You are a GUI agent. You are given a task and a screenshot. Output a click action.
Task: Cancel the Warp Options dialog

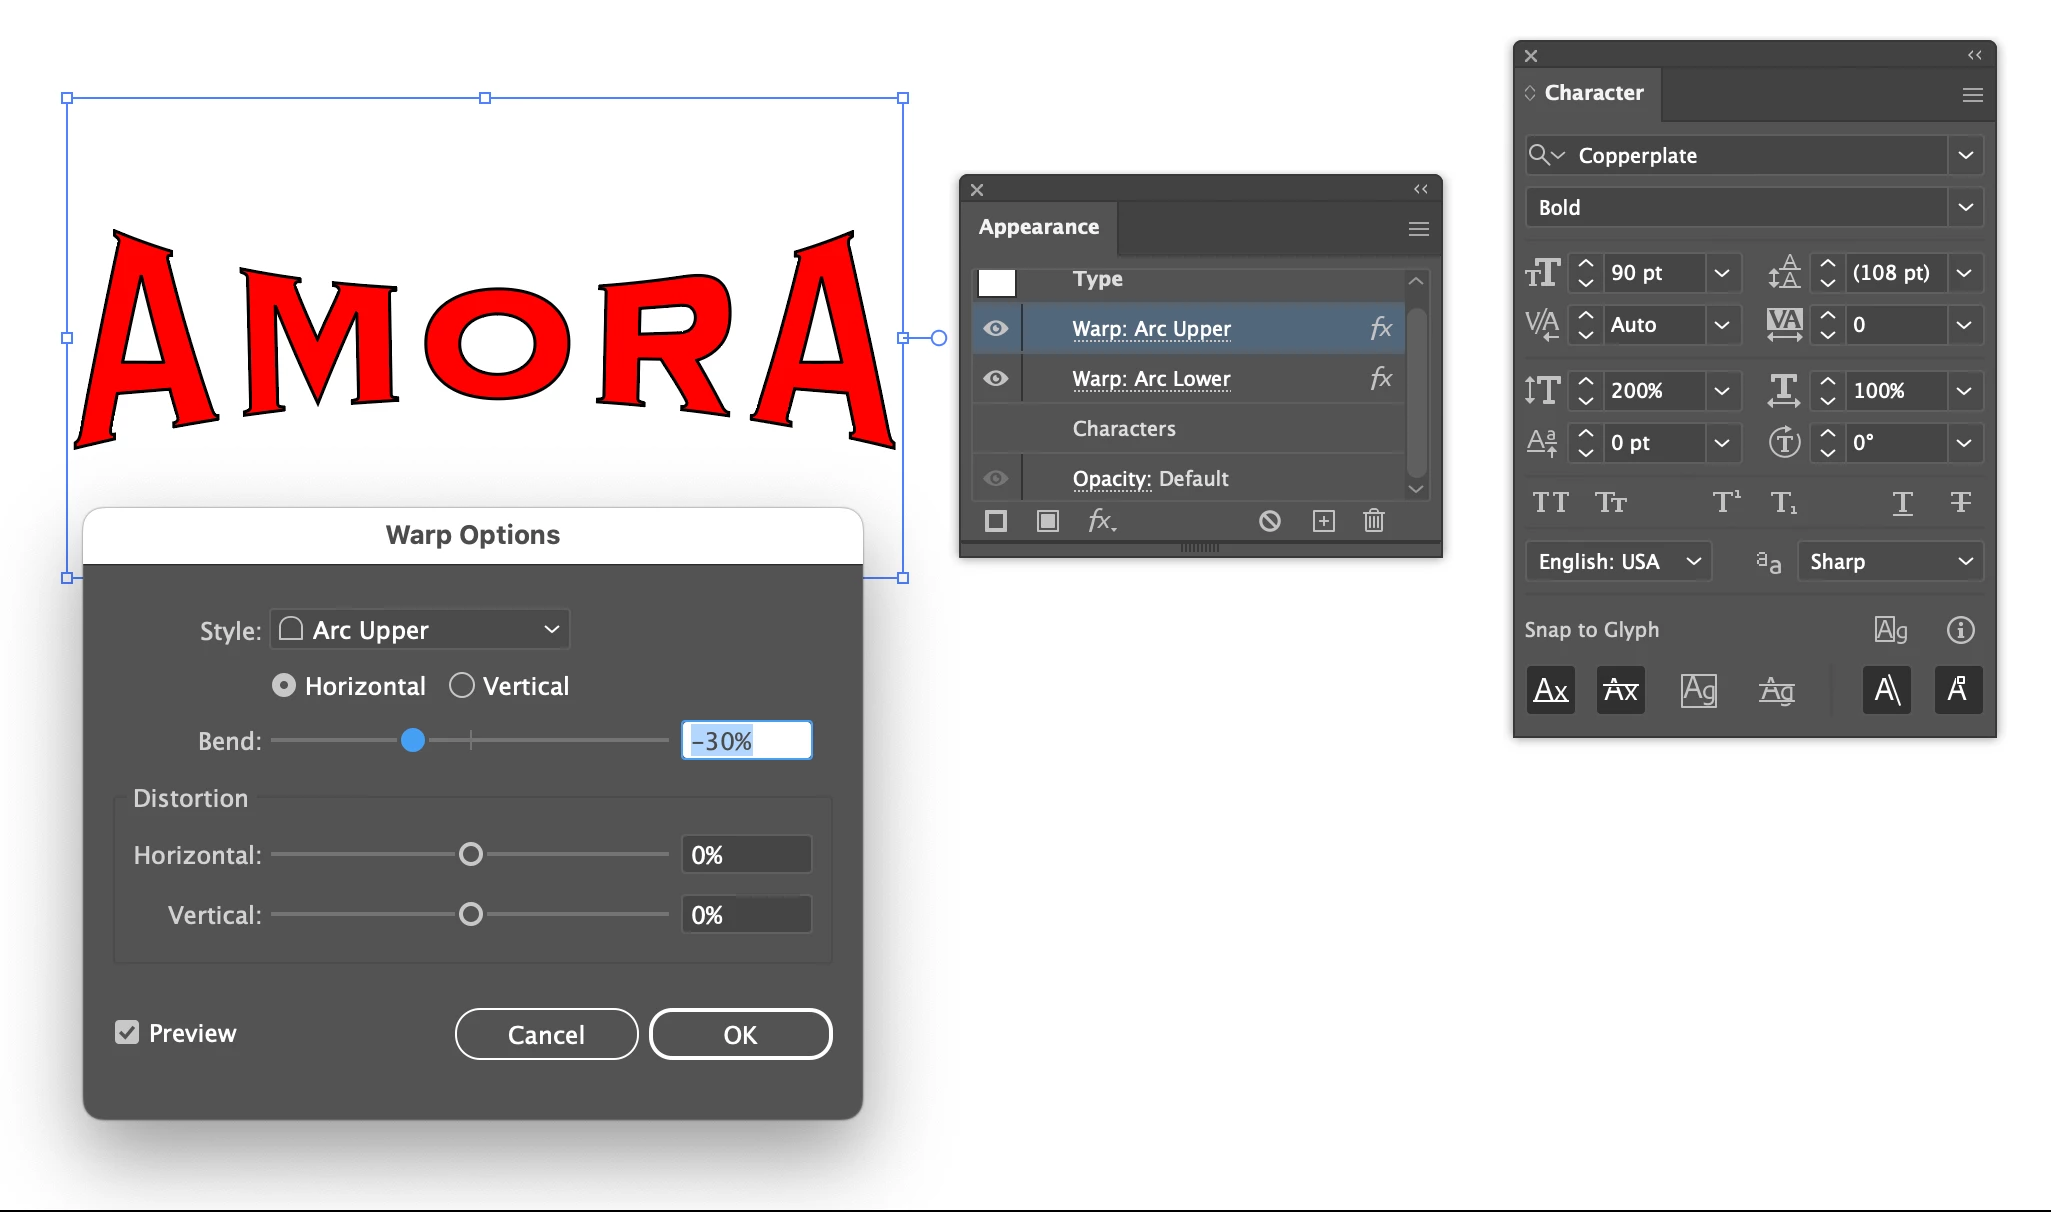pyautogui.click(x=546, y=1034)
